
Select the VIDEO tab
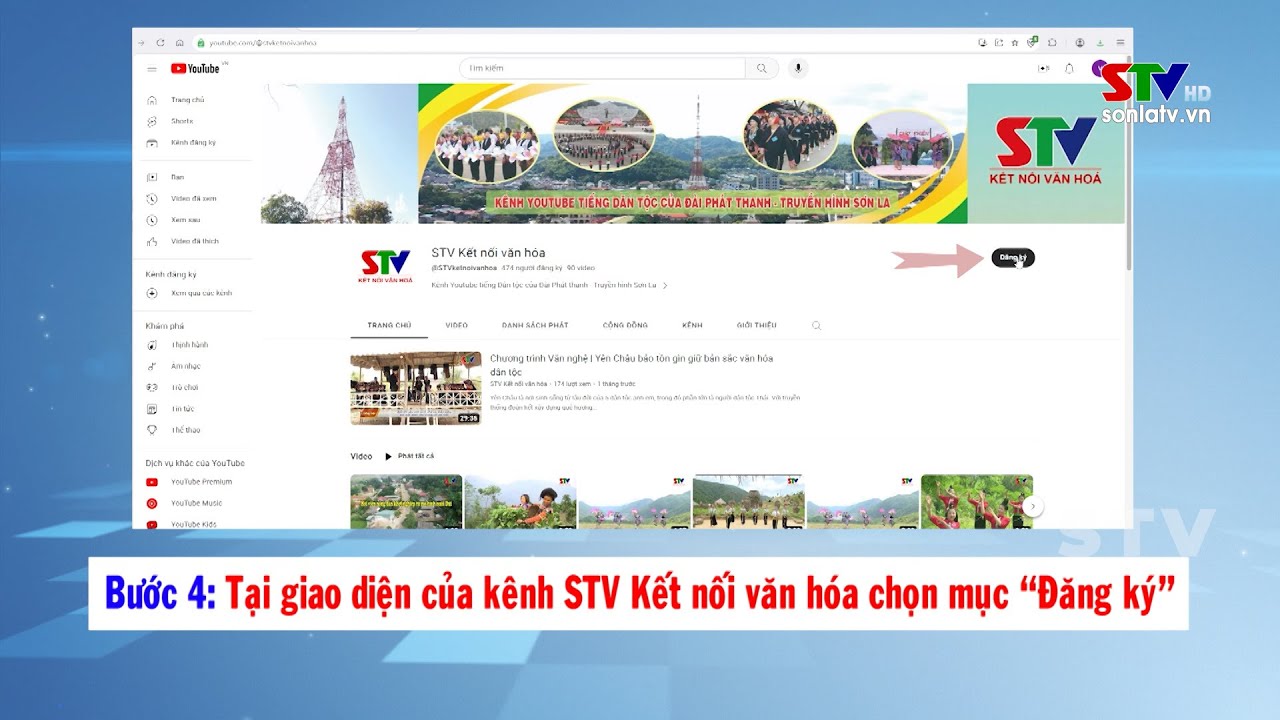pyautogui.click(x=457, y=326)
